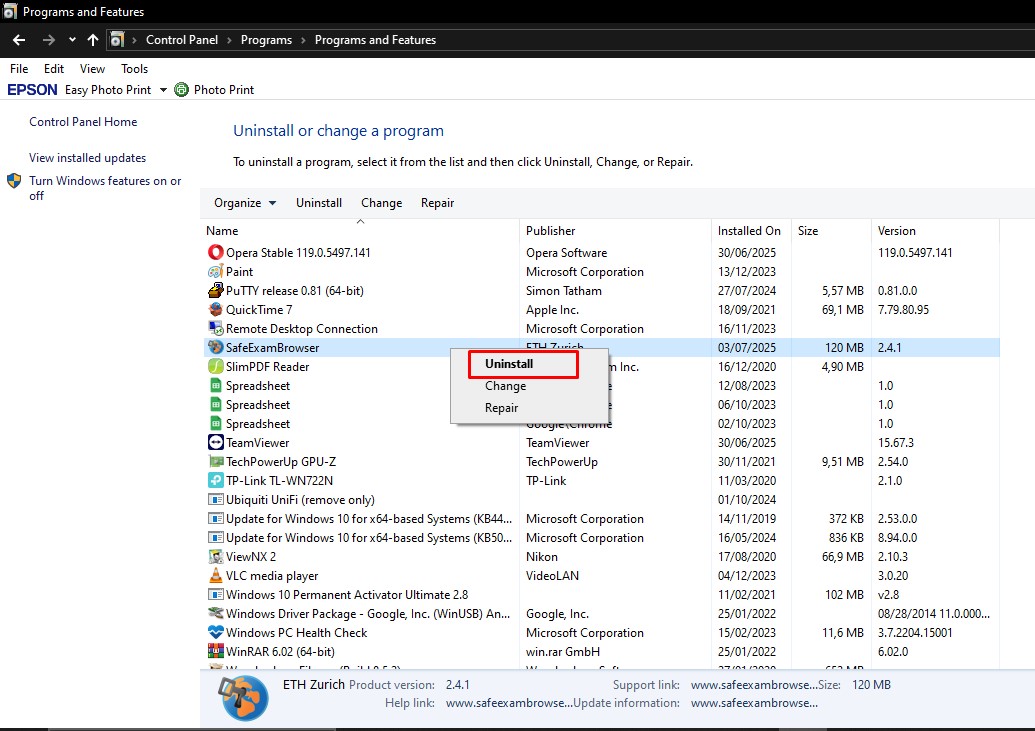Image resolution: width=1035 pixels, height=731 pixels.
Task: Click the SlimPDF Reader icon
Action: point(215,366)
